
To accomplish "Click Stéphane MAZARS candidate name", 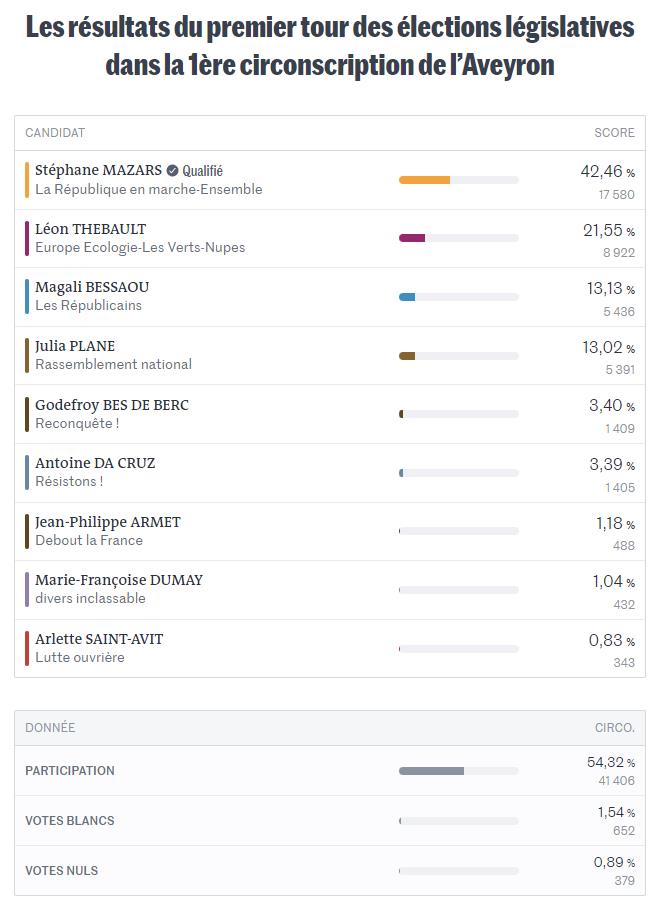I will point(98,170).
